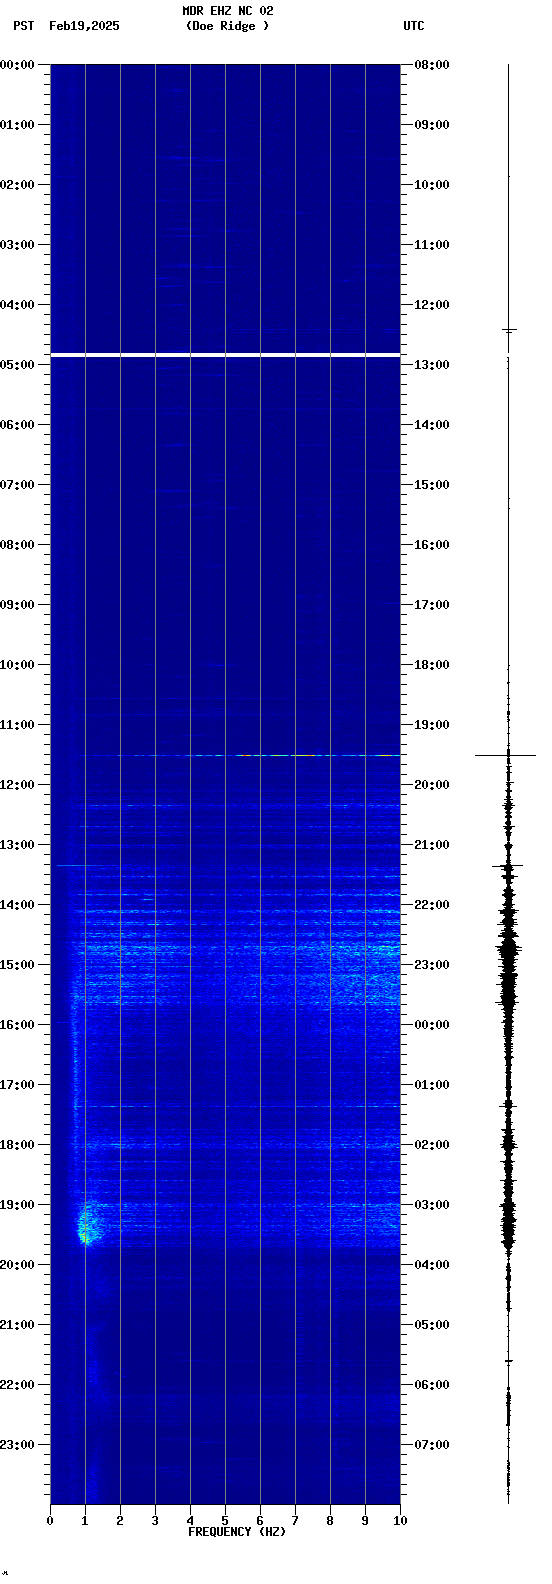Image resolution: width=552 pixels, height=1584 pixels.
Task: Click the PST time label '15:00'
Action: coord(18,965)
